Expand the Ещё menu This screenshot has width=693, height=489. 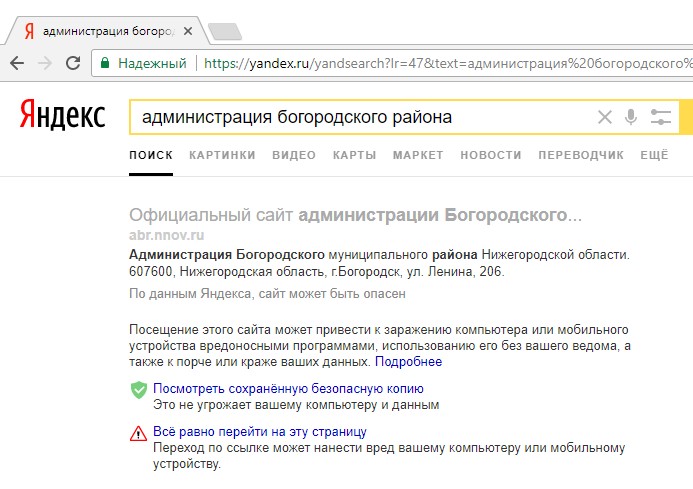click(653, 155)
